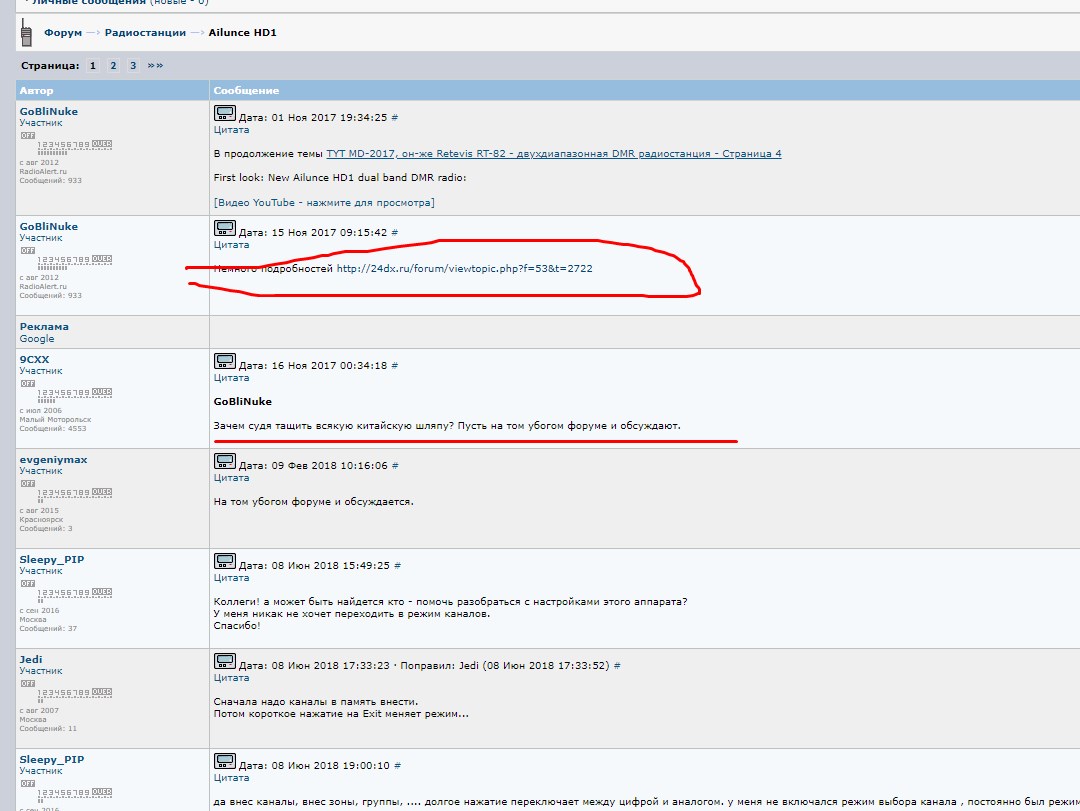Image resolution: width=1080 pixels, height=811 pixels.
Task: Open Jedi user profile
Action: [31, 659]
